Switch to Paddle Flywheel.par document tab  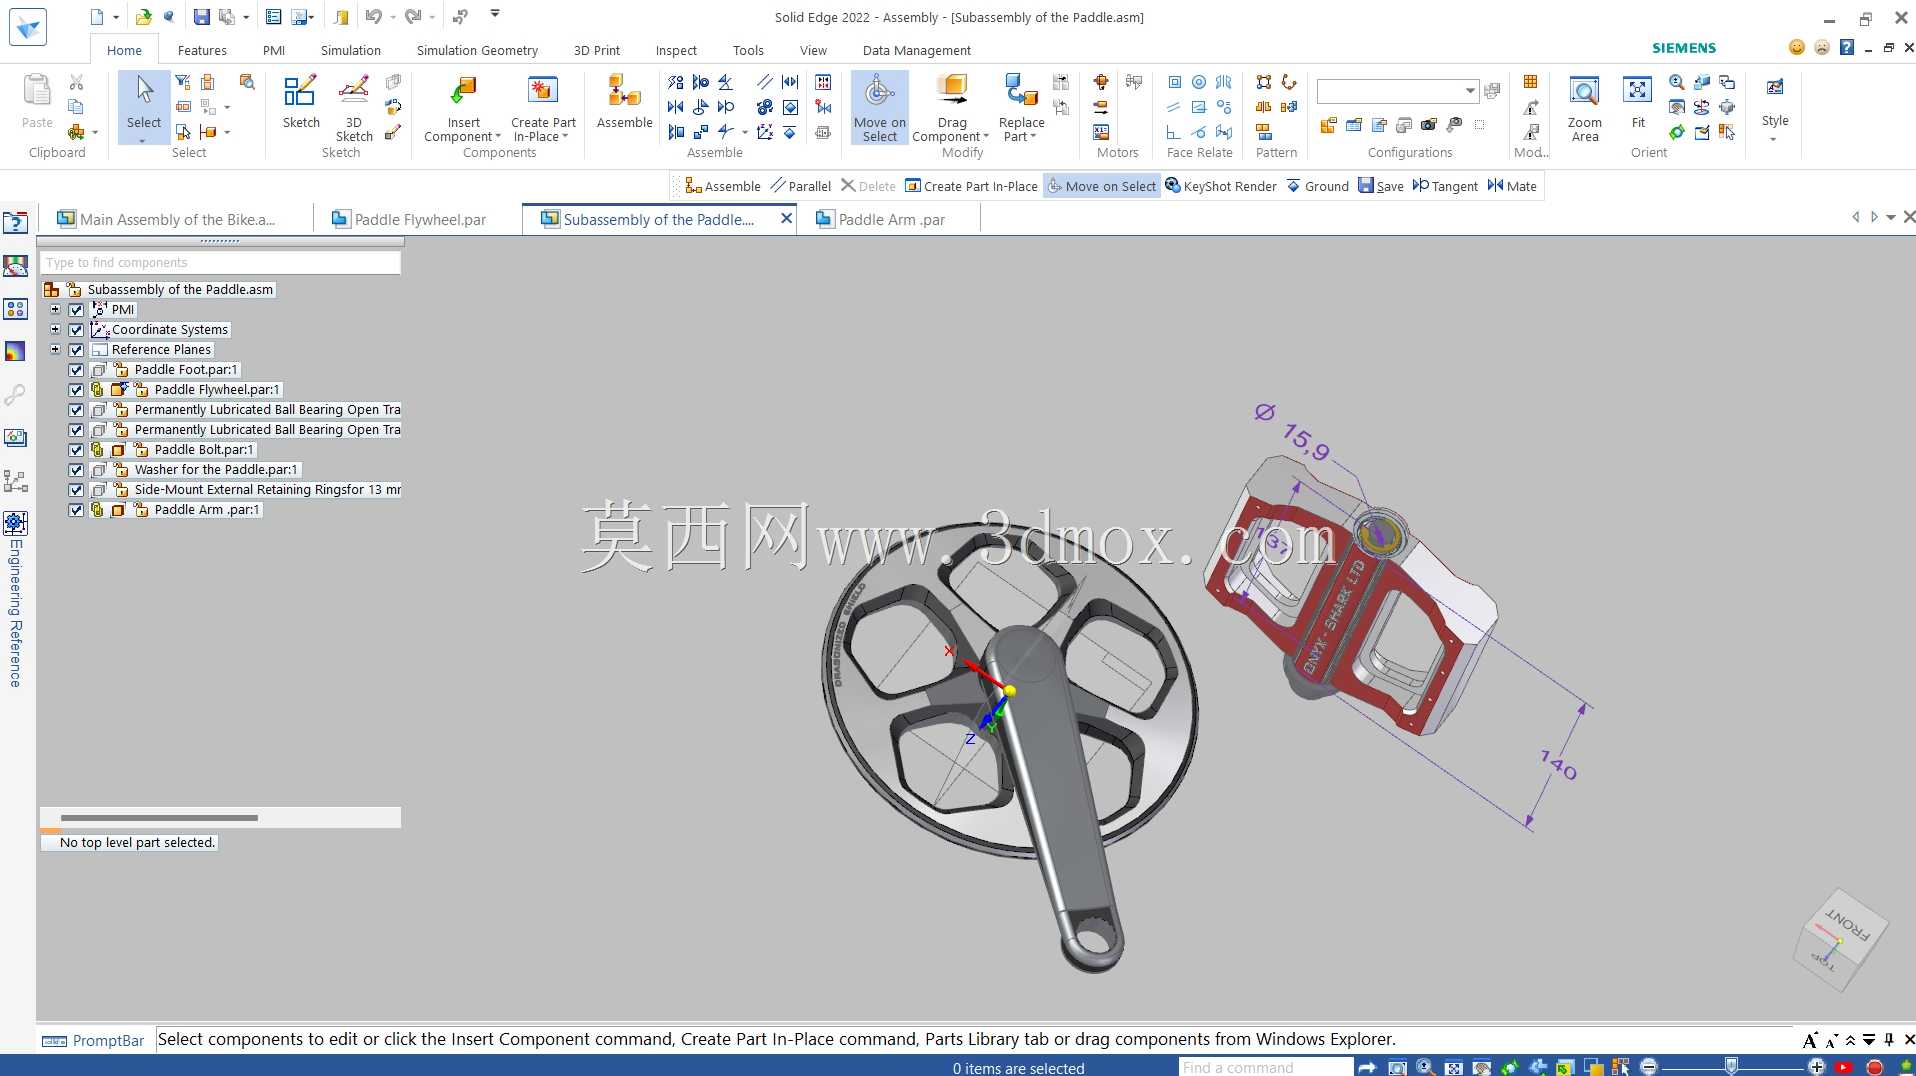pos(410,219)
